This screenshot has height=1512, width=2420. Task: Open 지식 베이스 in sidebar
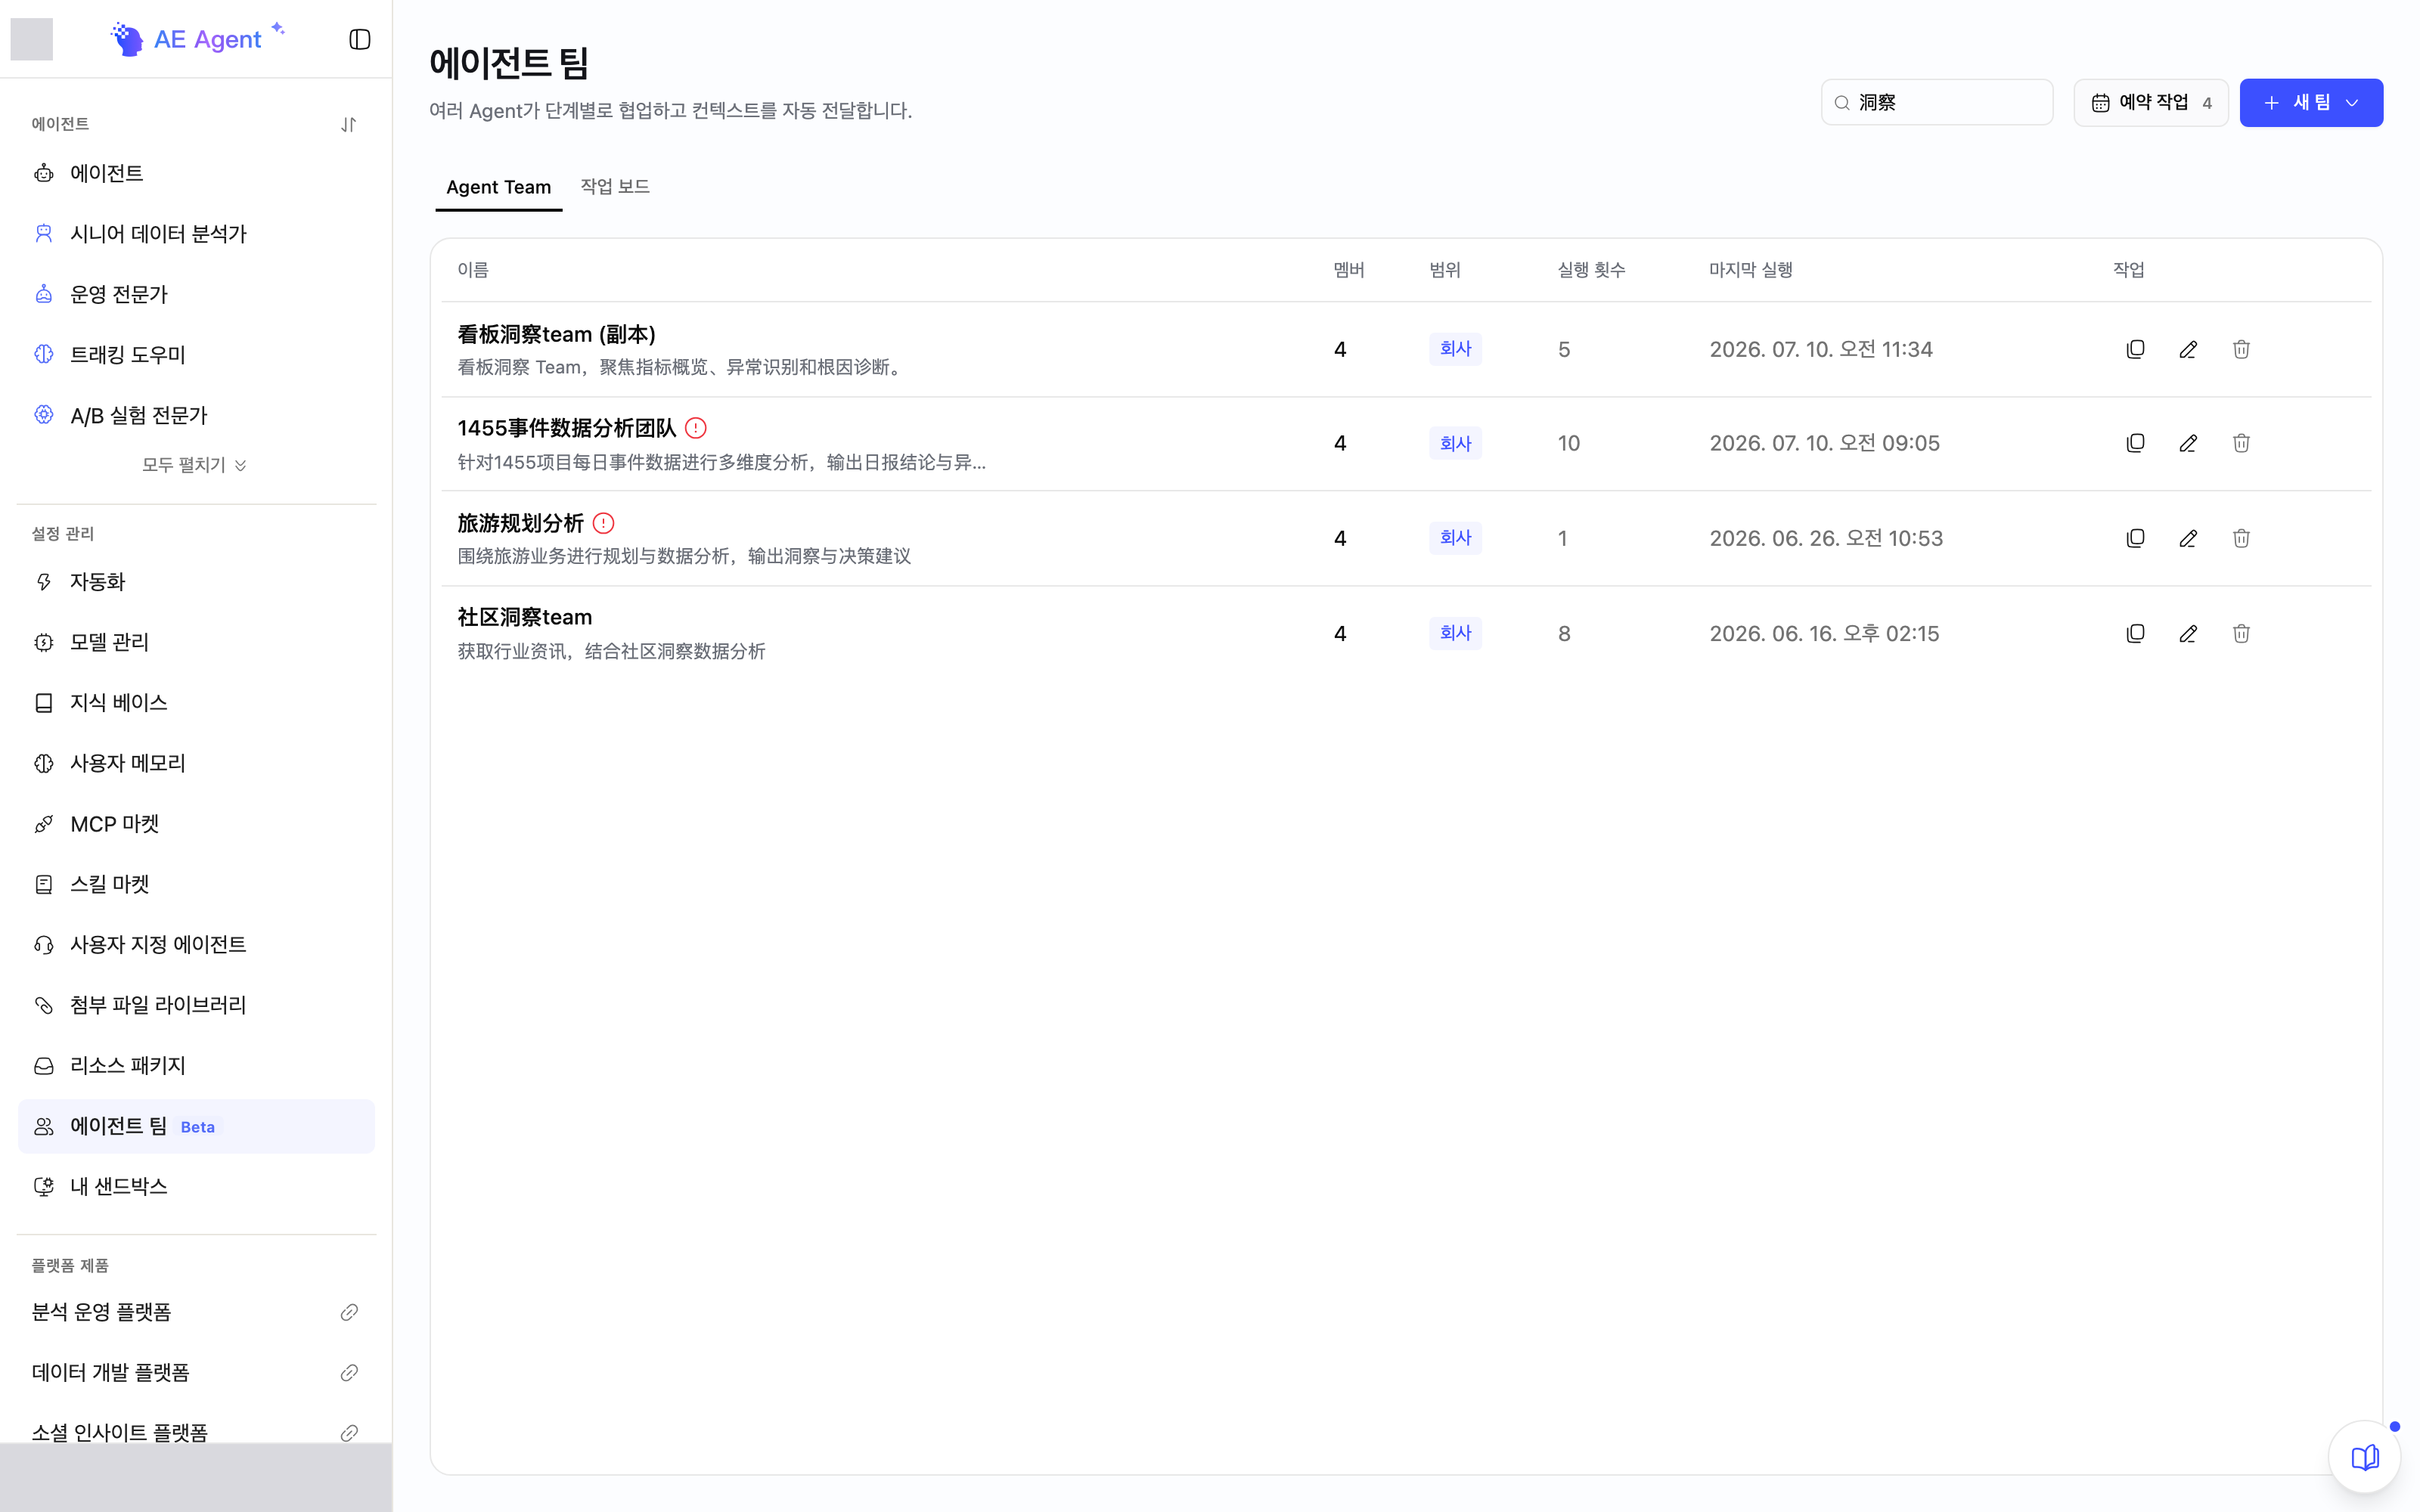[x=196, y=702]
